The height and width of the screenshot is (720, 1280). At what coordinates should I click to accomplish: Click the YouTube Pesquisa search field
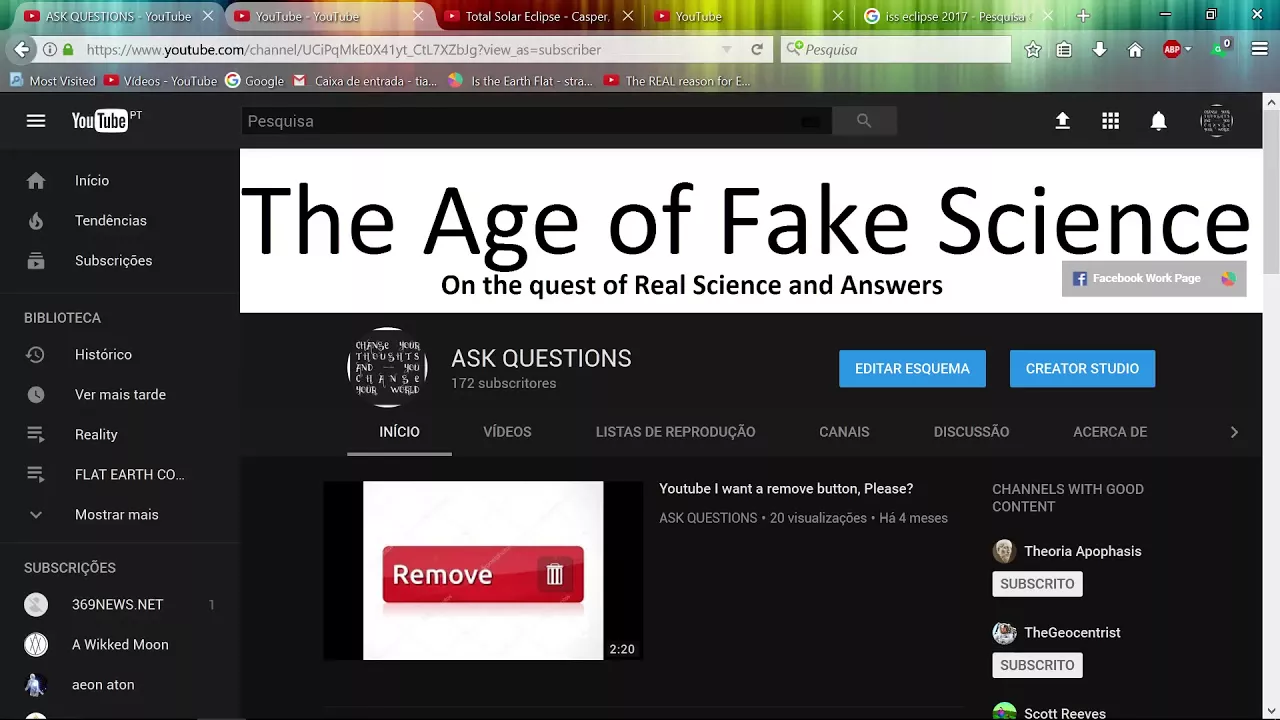537,121
